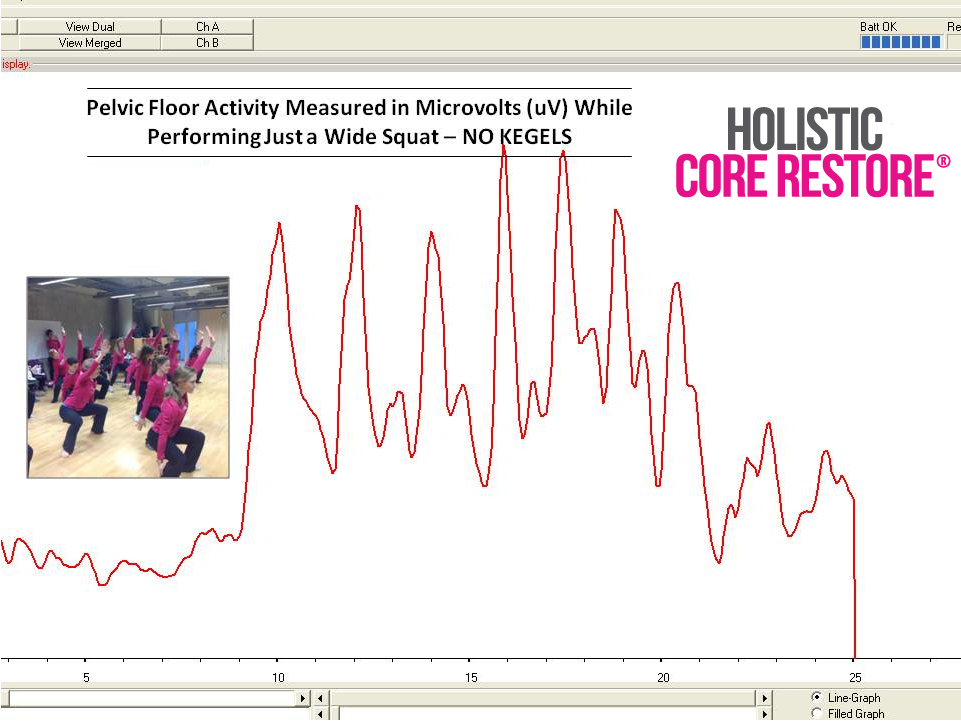Select the Ch B button
Image resolution: width=961 pixels, height=721 pixels.
click(x=207, y=43)
